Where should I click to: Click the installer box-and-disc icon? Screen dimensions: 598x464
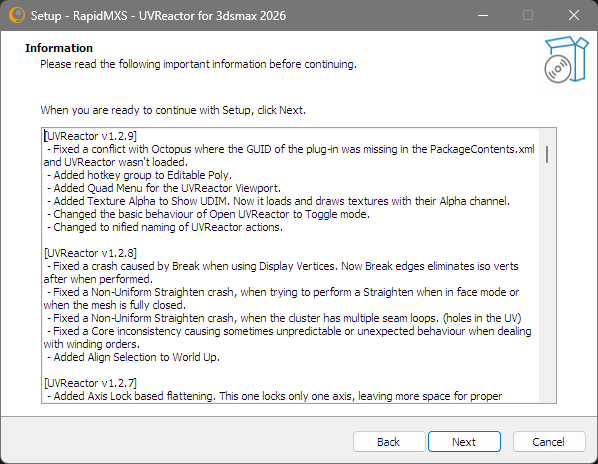point(567,59)
